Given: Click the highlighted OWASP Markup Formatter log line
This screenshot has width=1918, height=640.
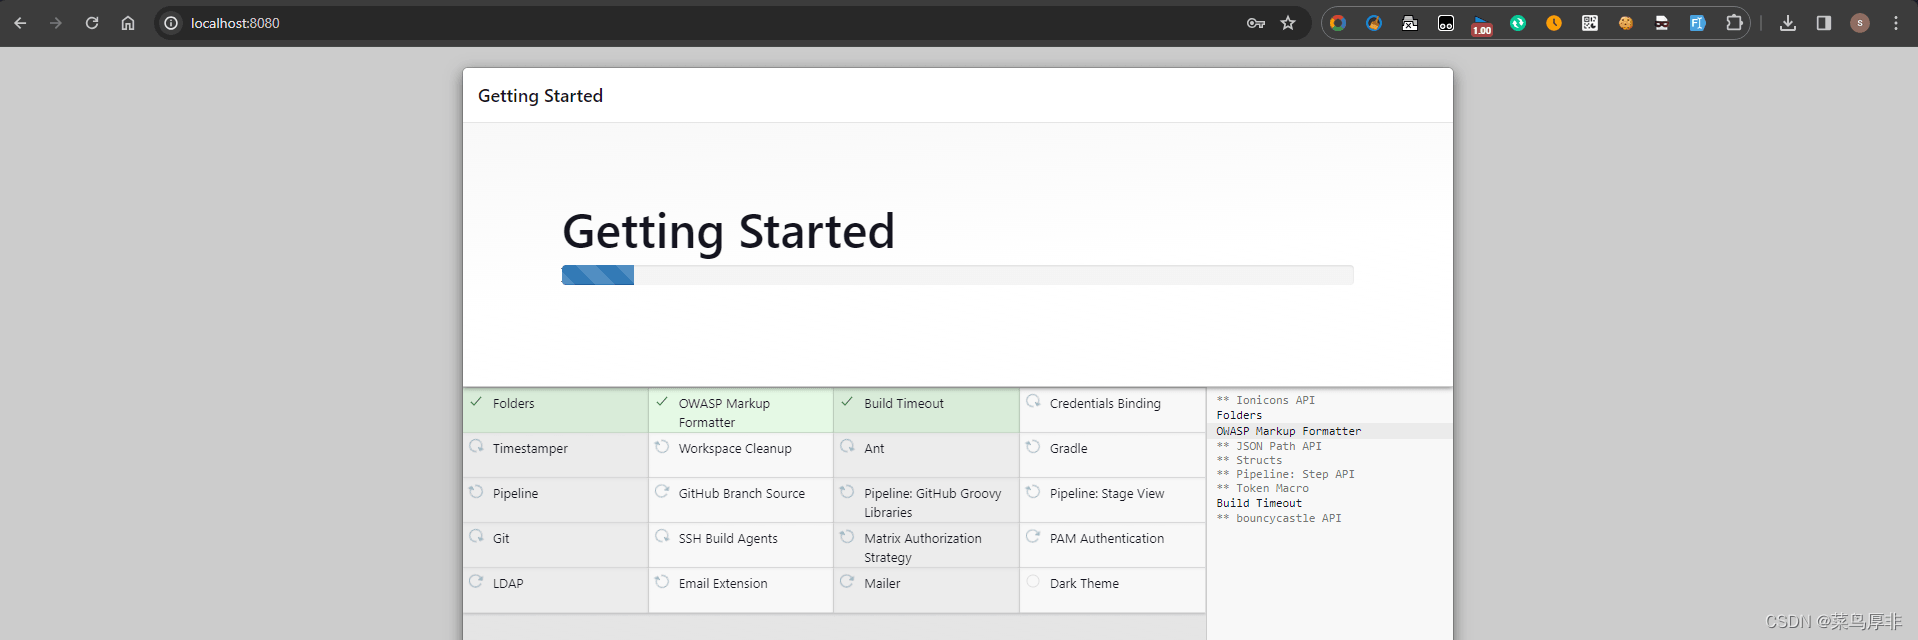Looking at the screenshot, I should point(1288,431).
